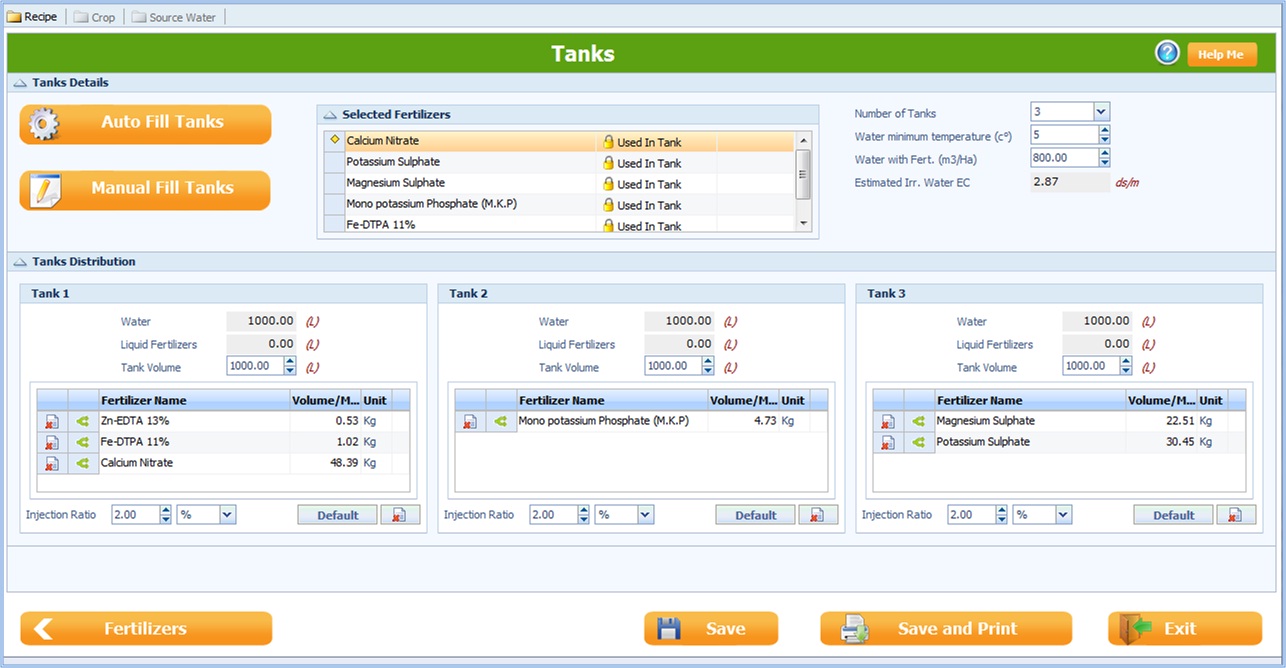The height and width of the screenshot is (668, 1286).
Task: Remove Mono potassium Phosphate from Tank 2
Action: point(470,422)
